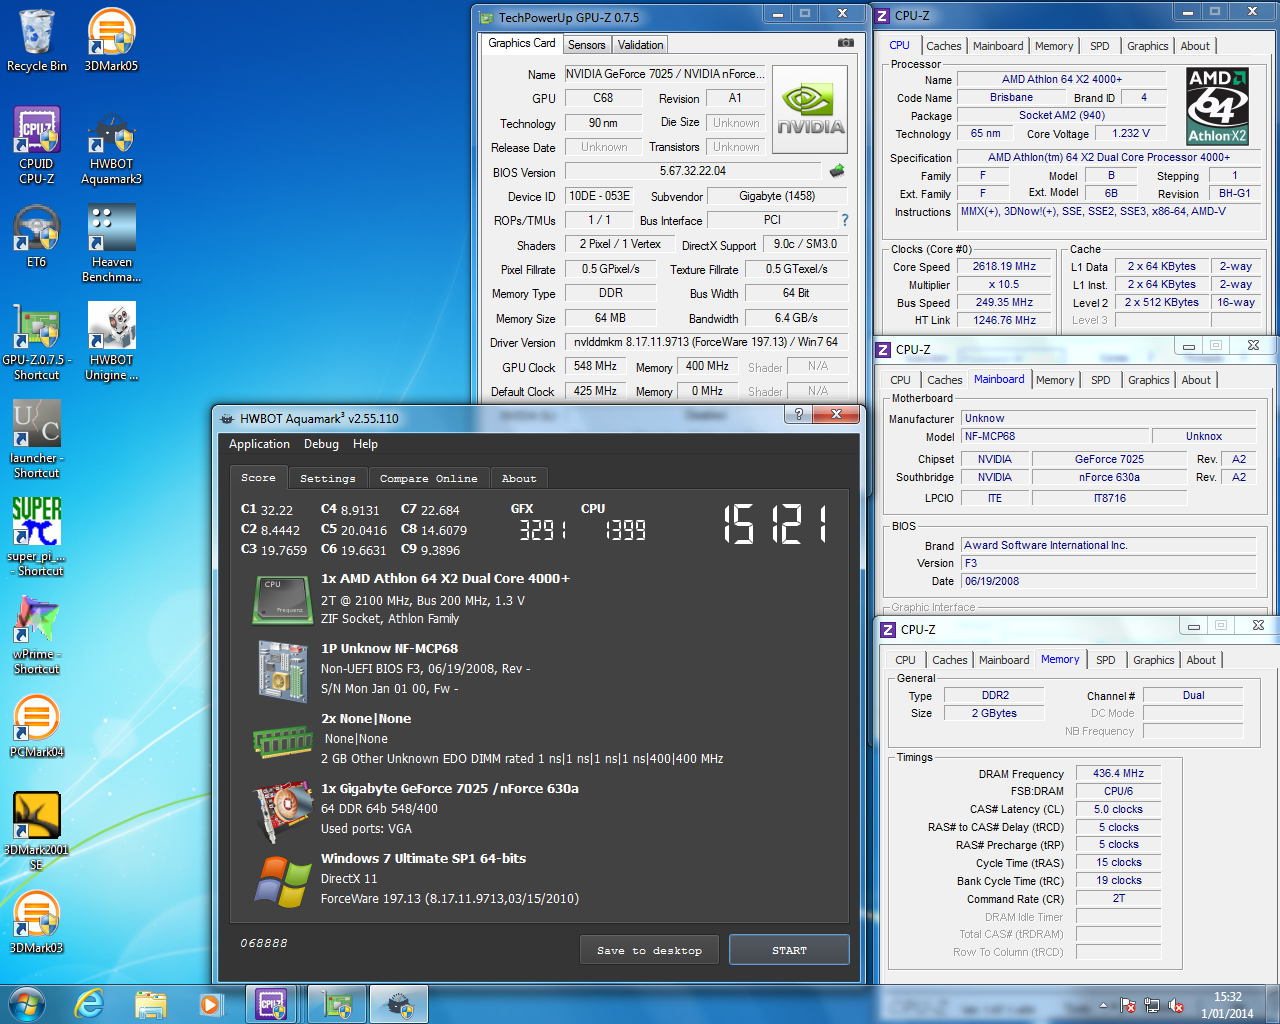
Task: Click the DRAM Frequency value 436.4 MHz
Action: click(x=1118, y=773)
